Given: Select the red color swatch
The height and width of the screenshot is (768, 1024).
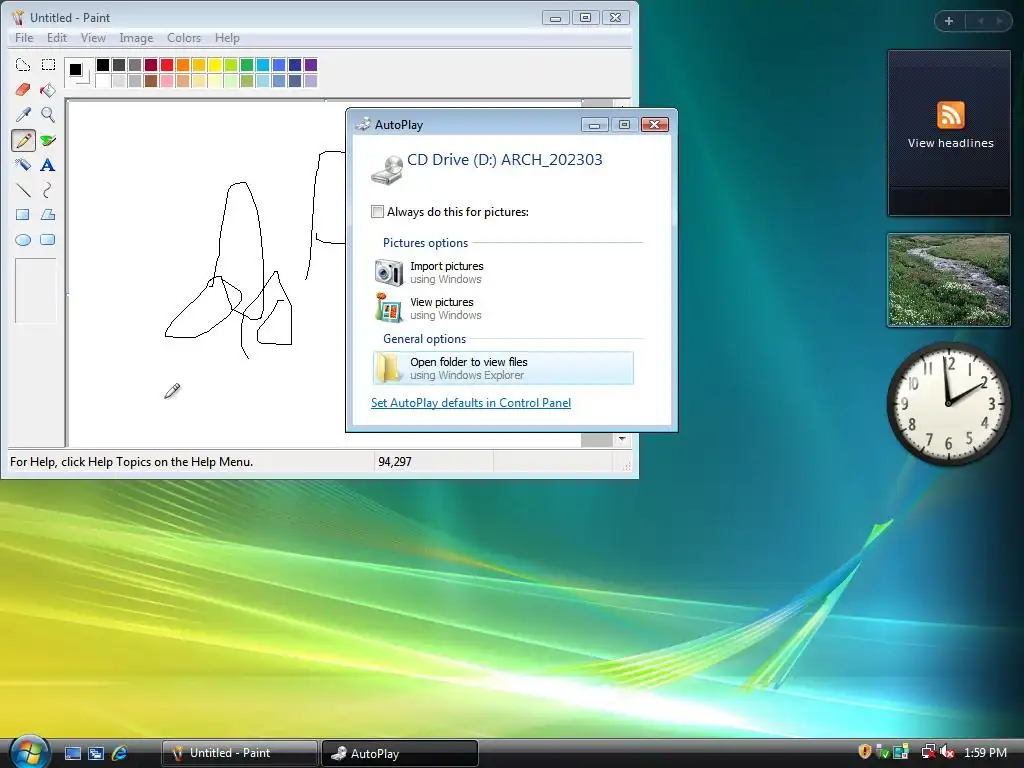Looking at the screenshot, I should 167,65.
